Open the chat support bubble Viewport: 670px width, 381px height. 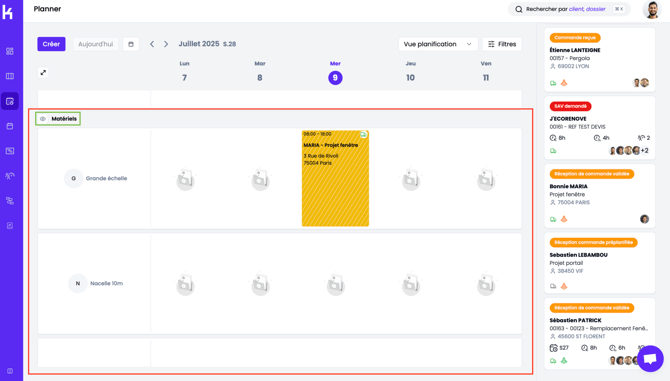pyautogui.click(x=650, y=358)
